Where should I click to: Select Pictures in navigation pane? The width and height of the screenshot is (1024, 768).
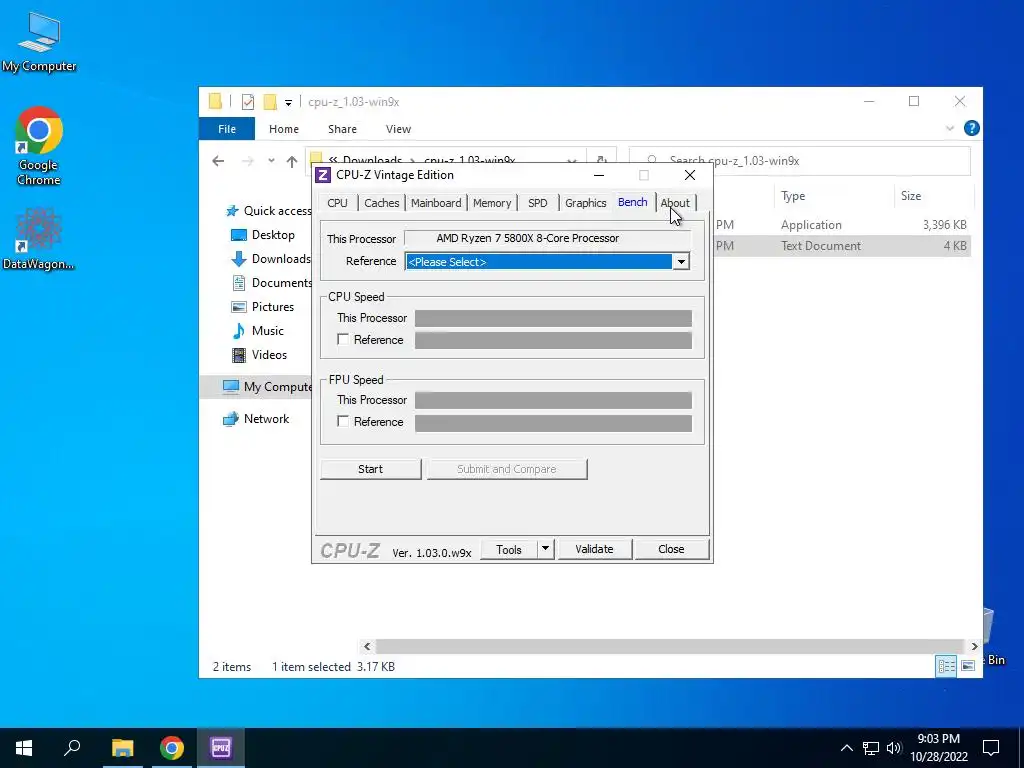pos(263,307)
